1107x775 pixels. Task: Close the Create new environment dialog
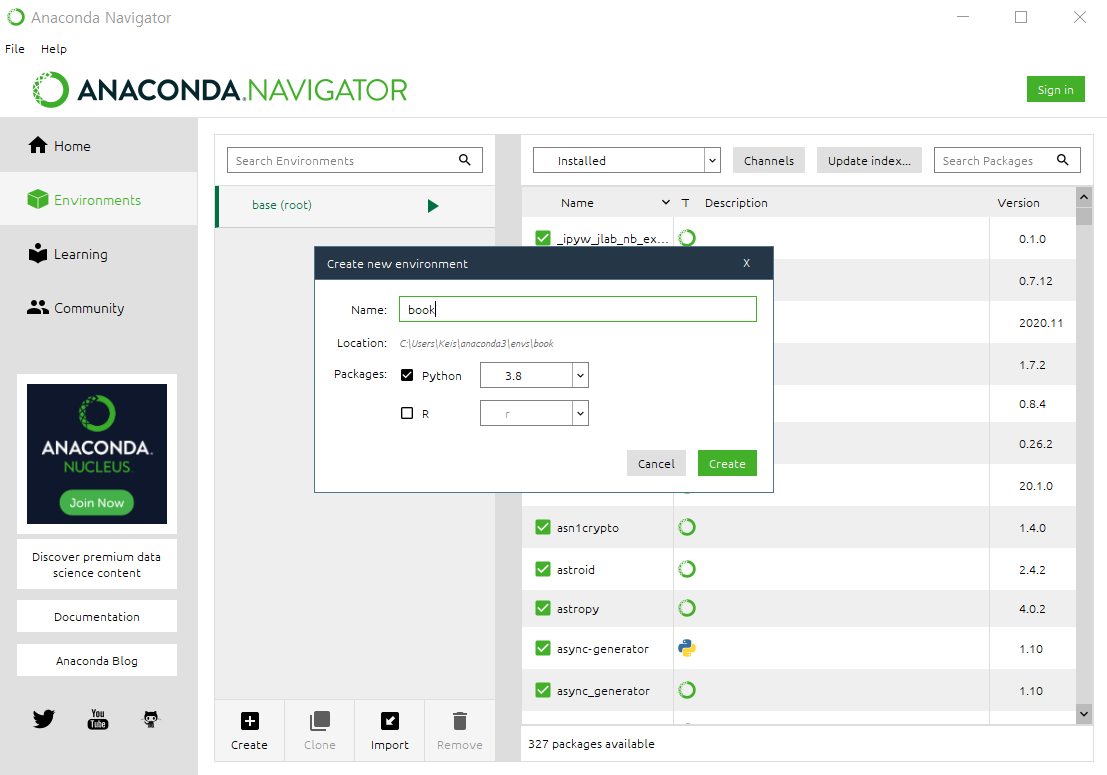(746, 263)
